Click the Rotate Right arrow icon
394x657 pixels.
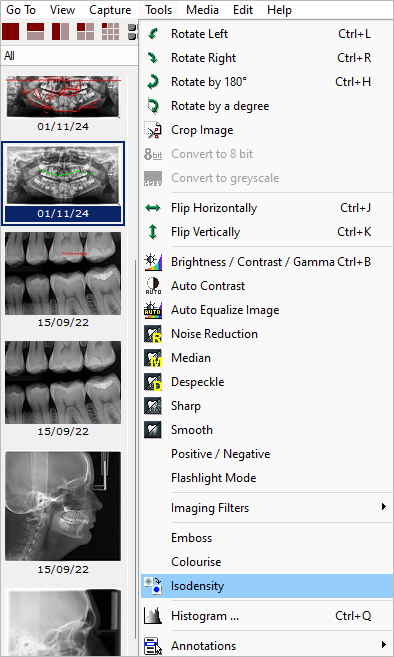click(153, 58)
